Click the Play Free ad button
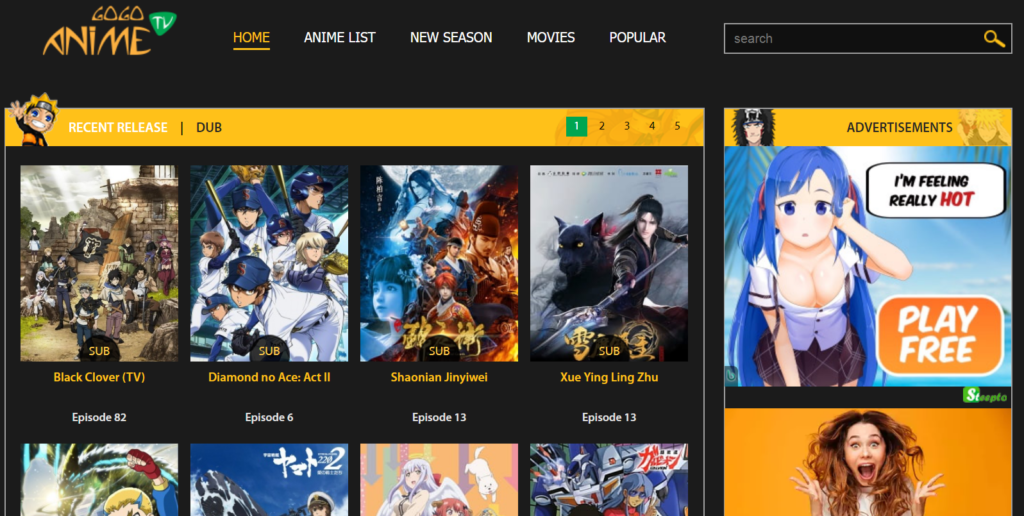Viewport: 1024px width, 516px height. (939, 336)
